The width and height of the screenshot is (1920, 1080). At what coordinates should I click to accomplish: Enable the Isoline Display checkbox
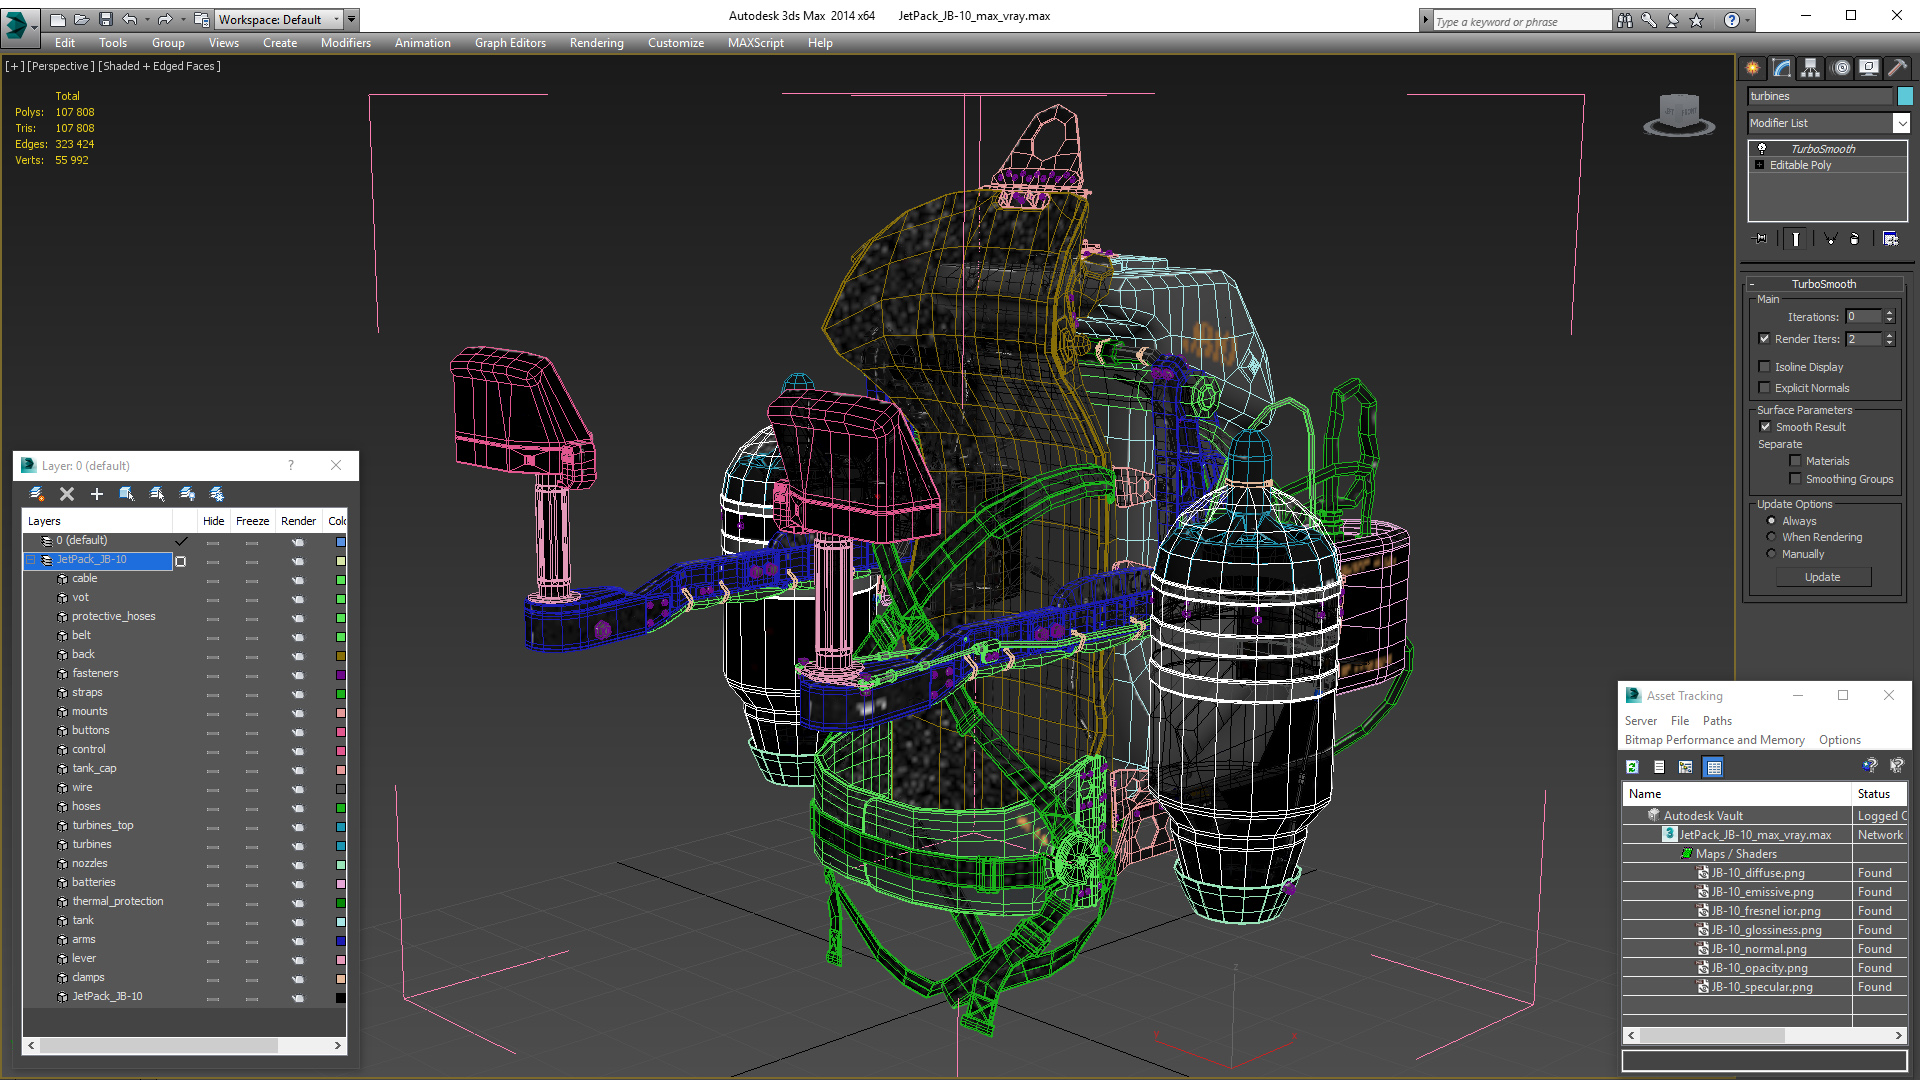pyautogui.click(x=1765, y=367)
